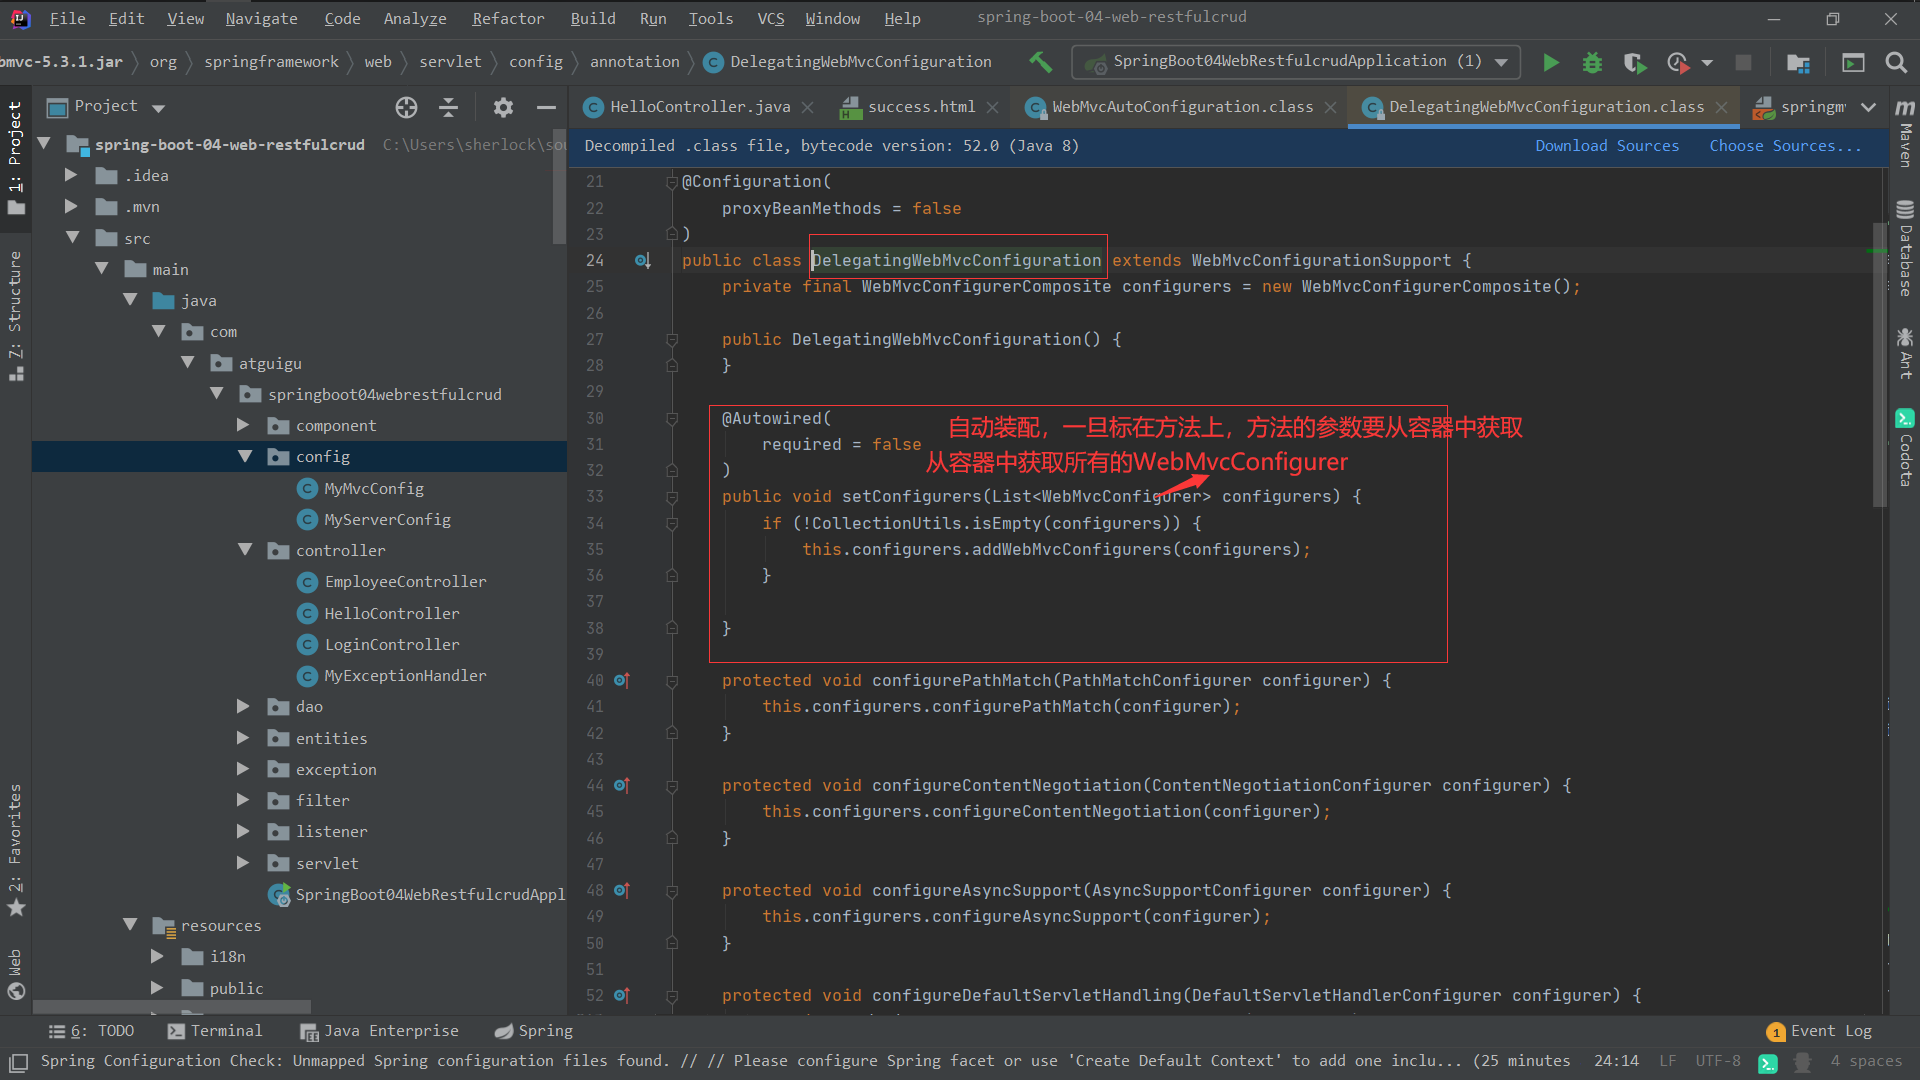Open the run configuration dropdown

coord(1501,62)
